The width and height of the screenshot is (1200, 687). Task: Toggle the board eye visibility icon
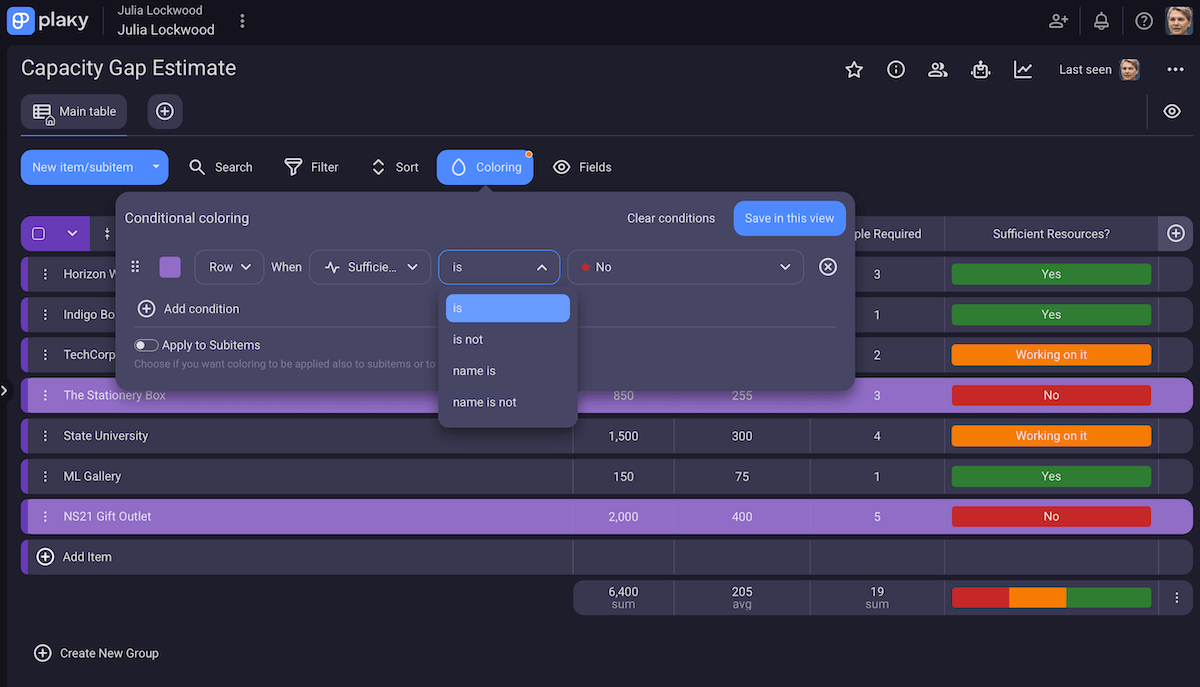tap(1171, 111)
